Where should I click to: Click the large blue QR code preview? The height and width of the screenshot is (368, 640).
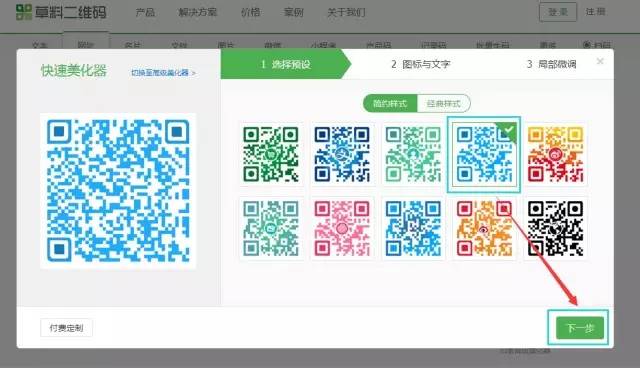118,191
